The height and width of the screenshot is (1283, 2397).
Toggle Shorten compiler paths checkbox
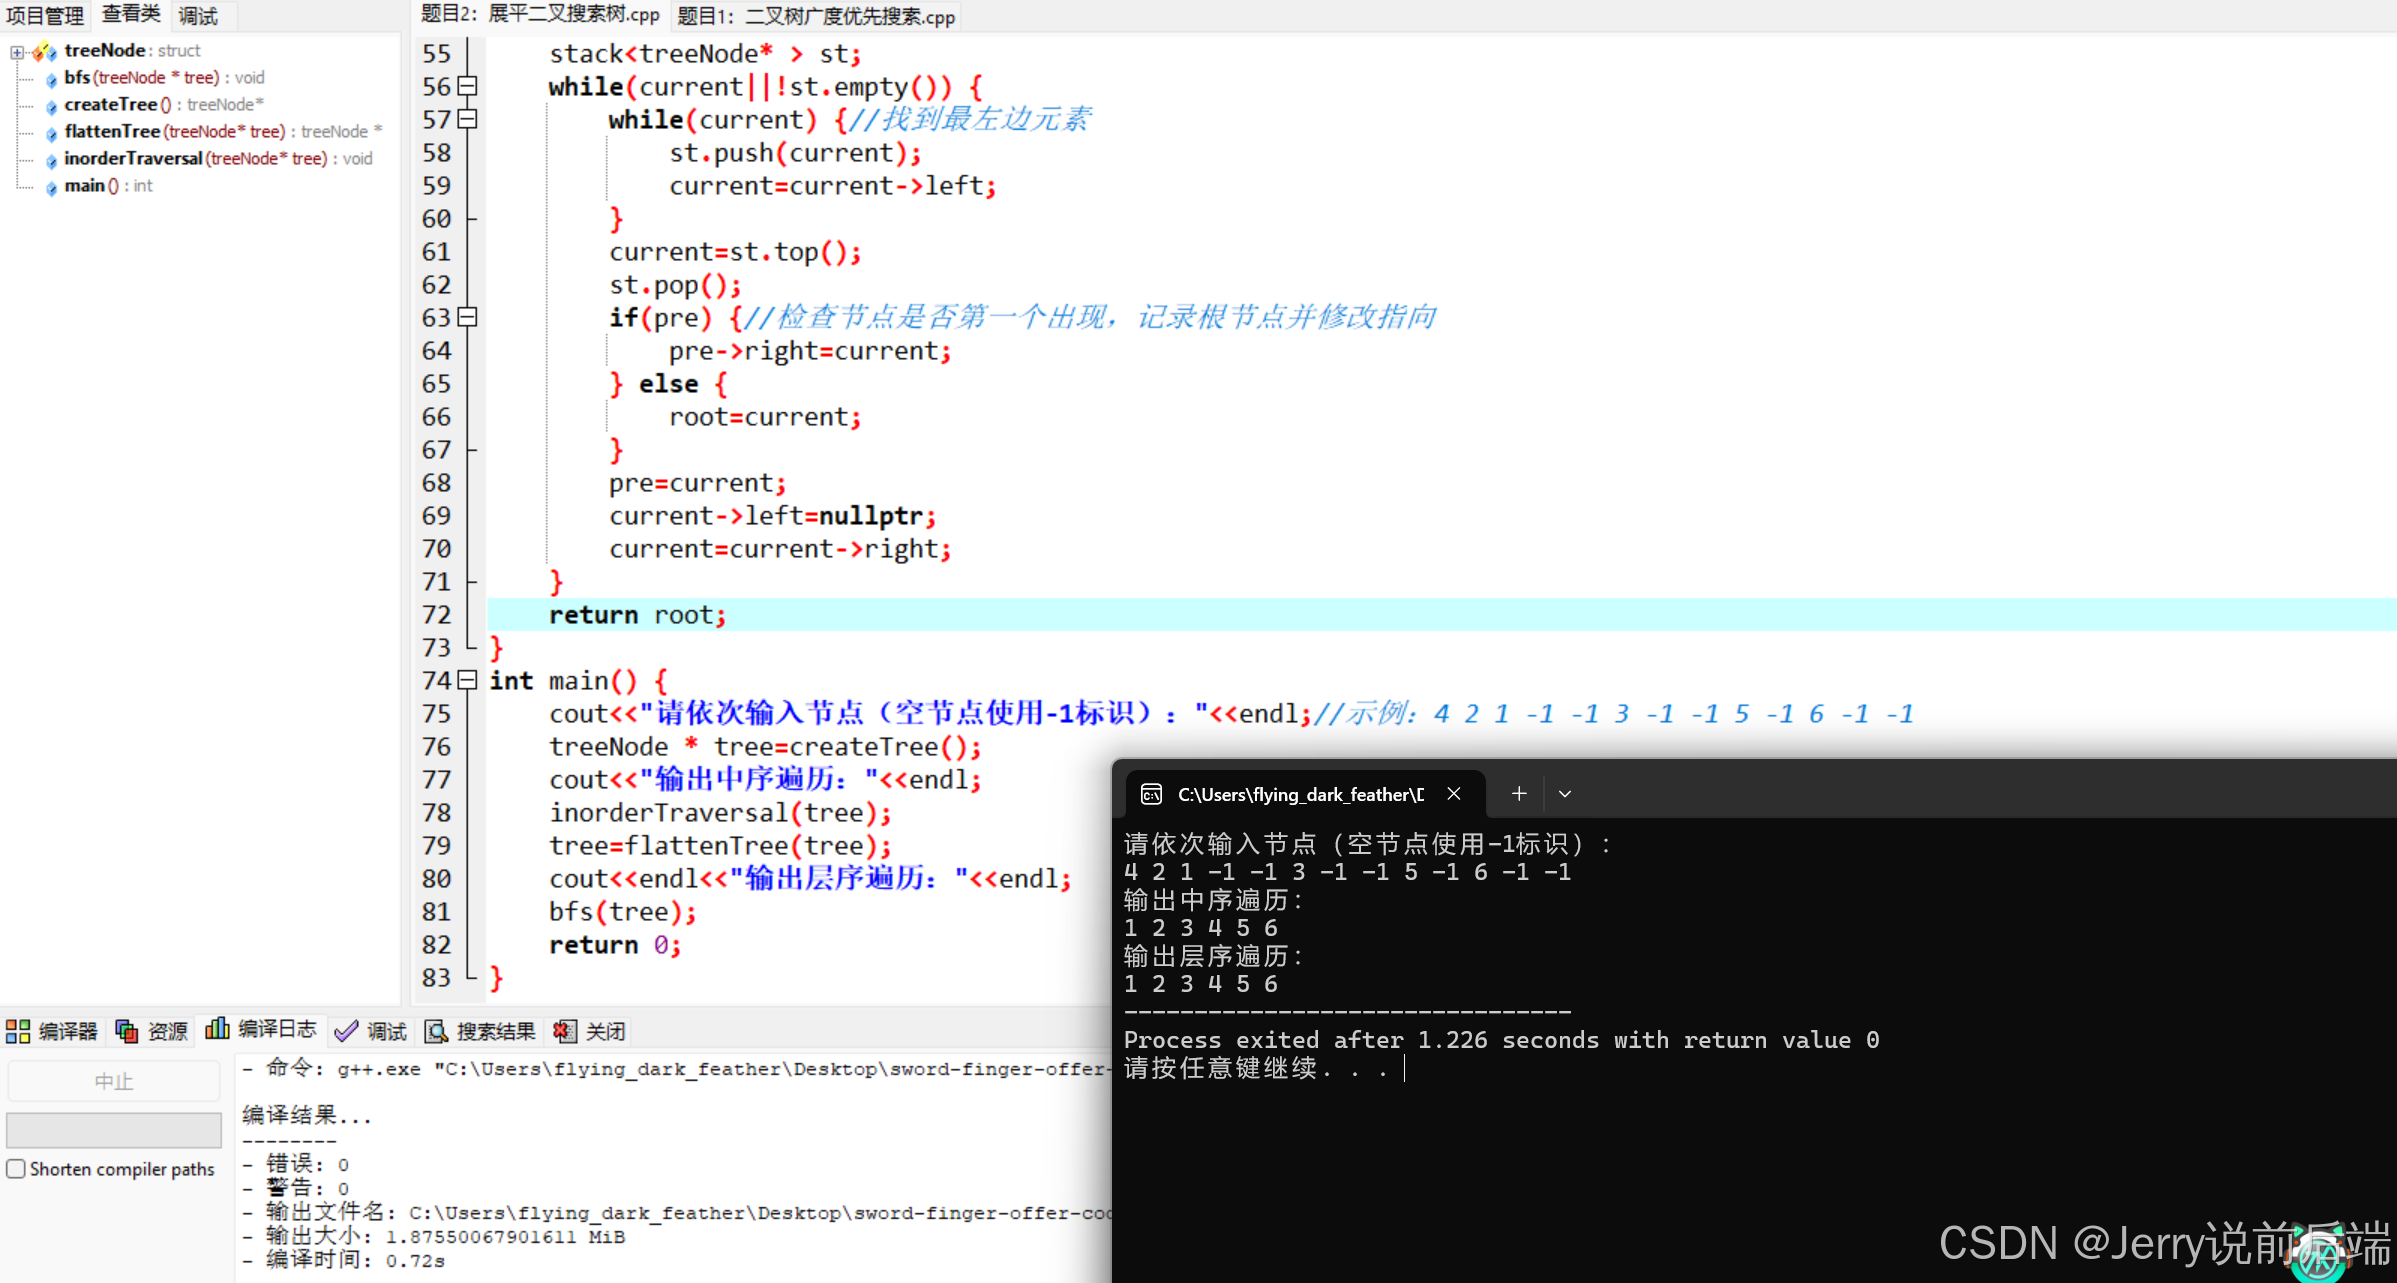pyautogui.click(x=16, y=1169)
